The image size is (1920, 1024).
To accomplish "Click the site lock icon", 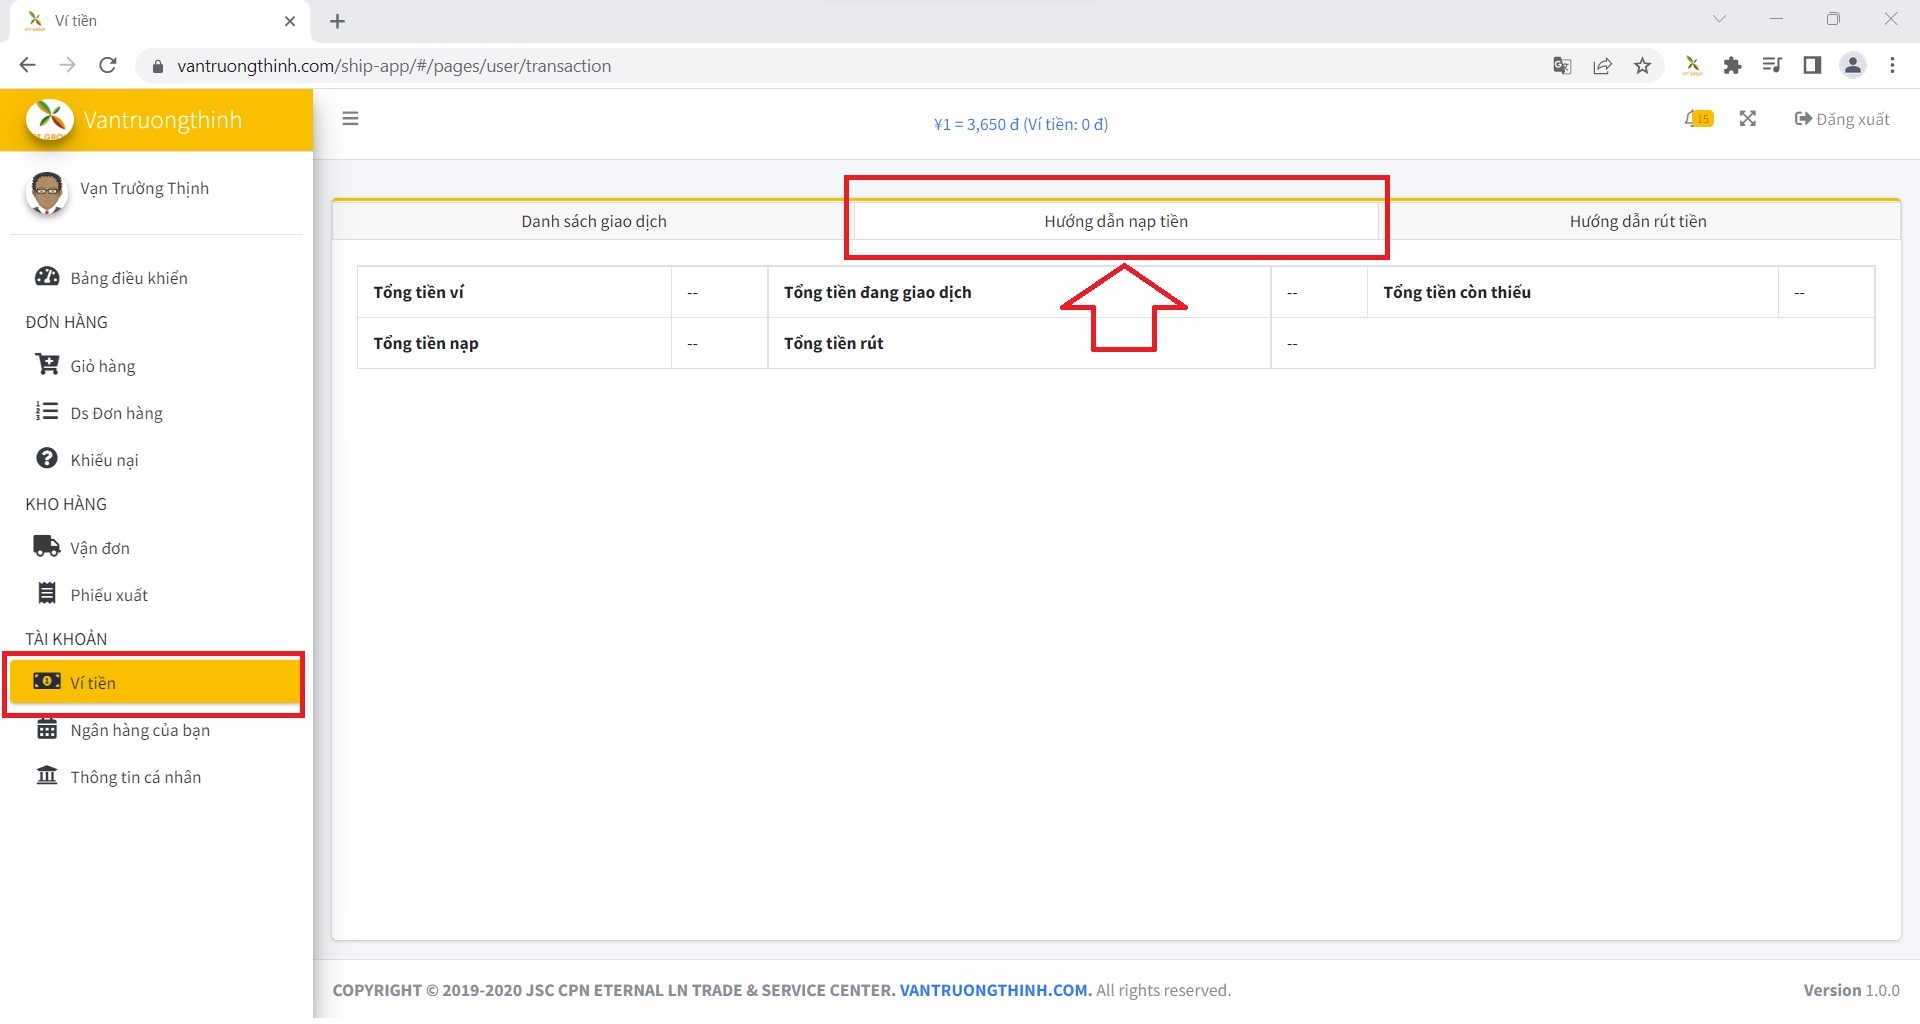I will pos(157,66).
